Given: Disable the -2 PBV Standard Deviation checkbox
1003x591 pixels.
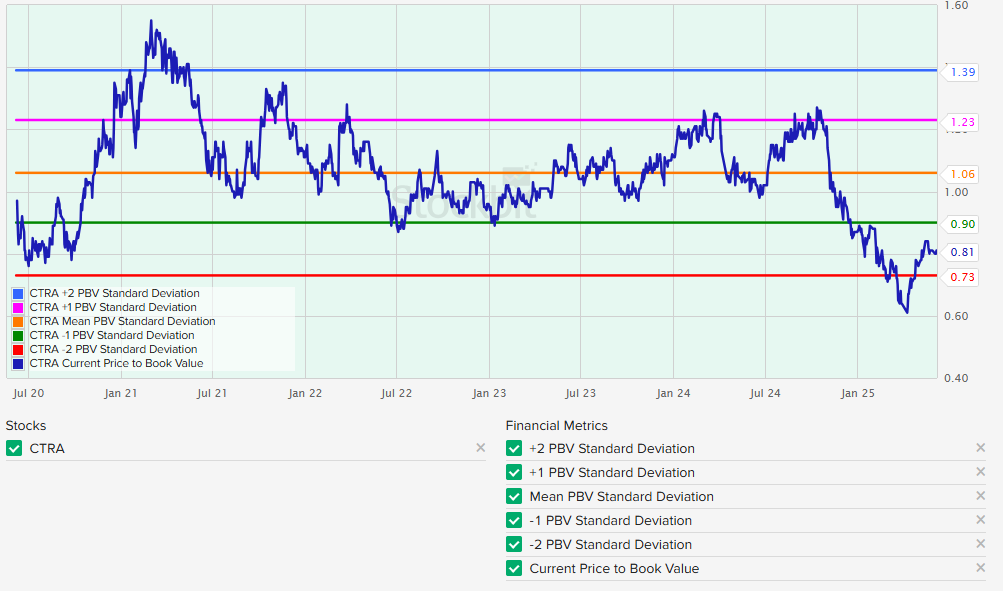Looking at the screenshot, I should (514, 545).
